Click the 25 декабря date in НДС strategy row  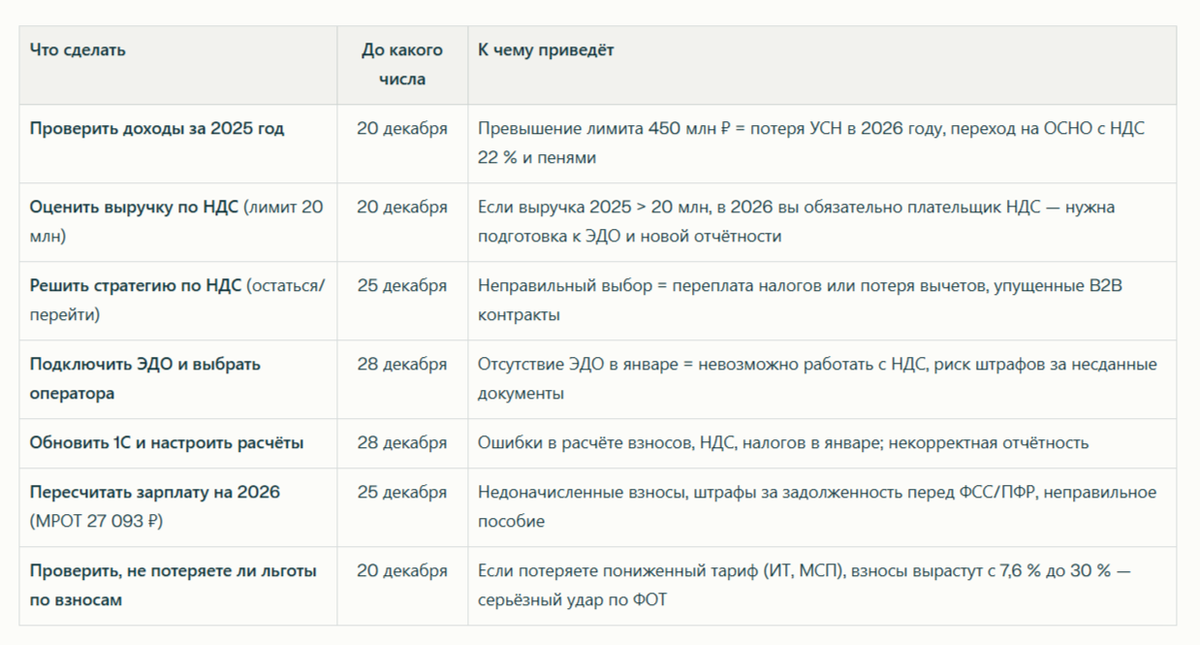point(402,286)
